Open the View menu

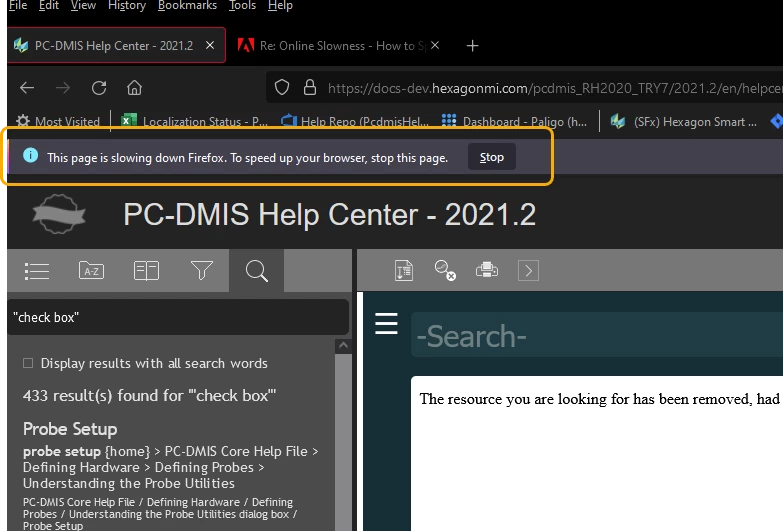83,5
